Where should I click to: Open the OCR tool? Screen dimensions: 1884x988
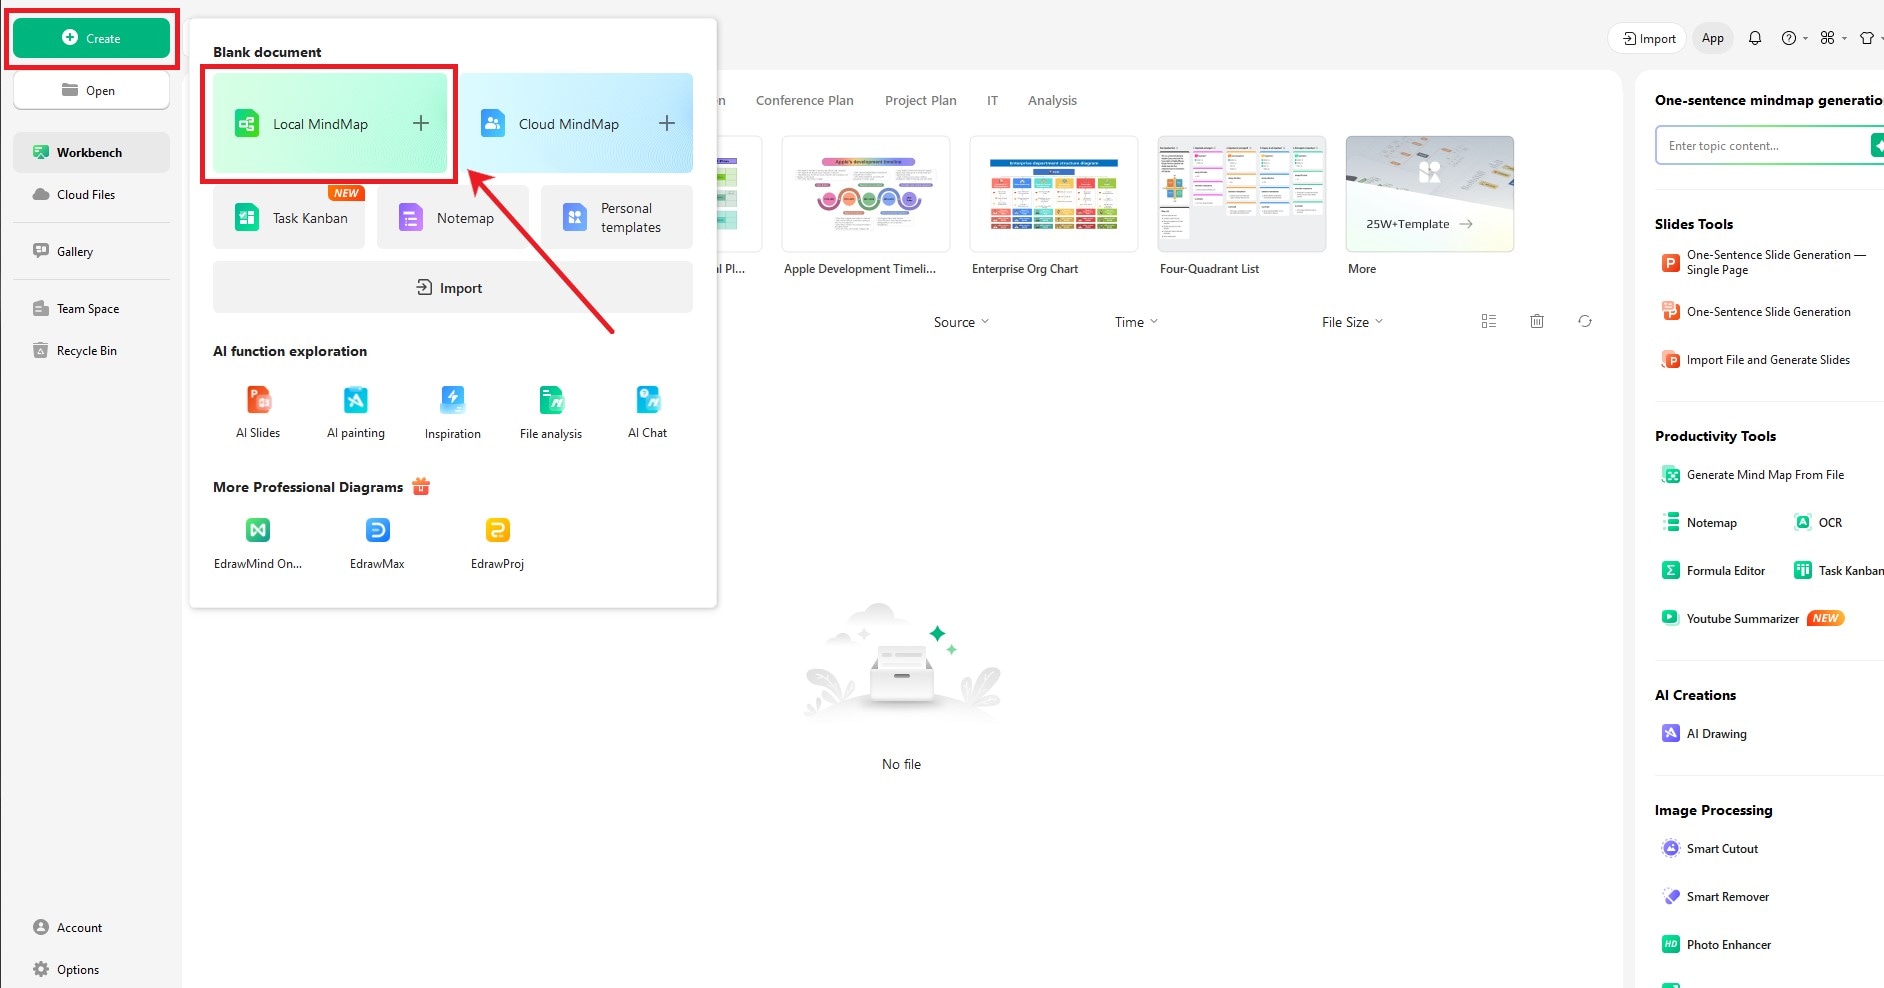point(1818,522)
